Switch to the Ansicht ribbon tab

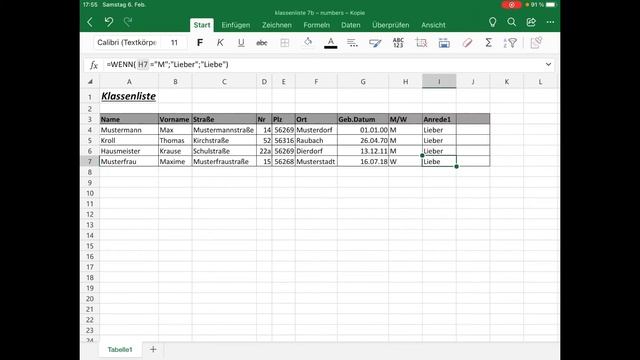tap(433, 25)
